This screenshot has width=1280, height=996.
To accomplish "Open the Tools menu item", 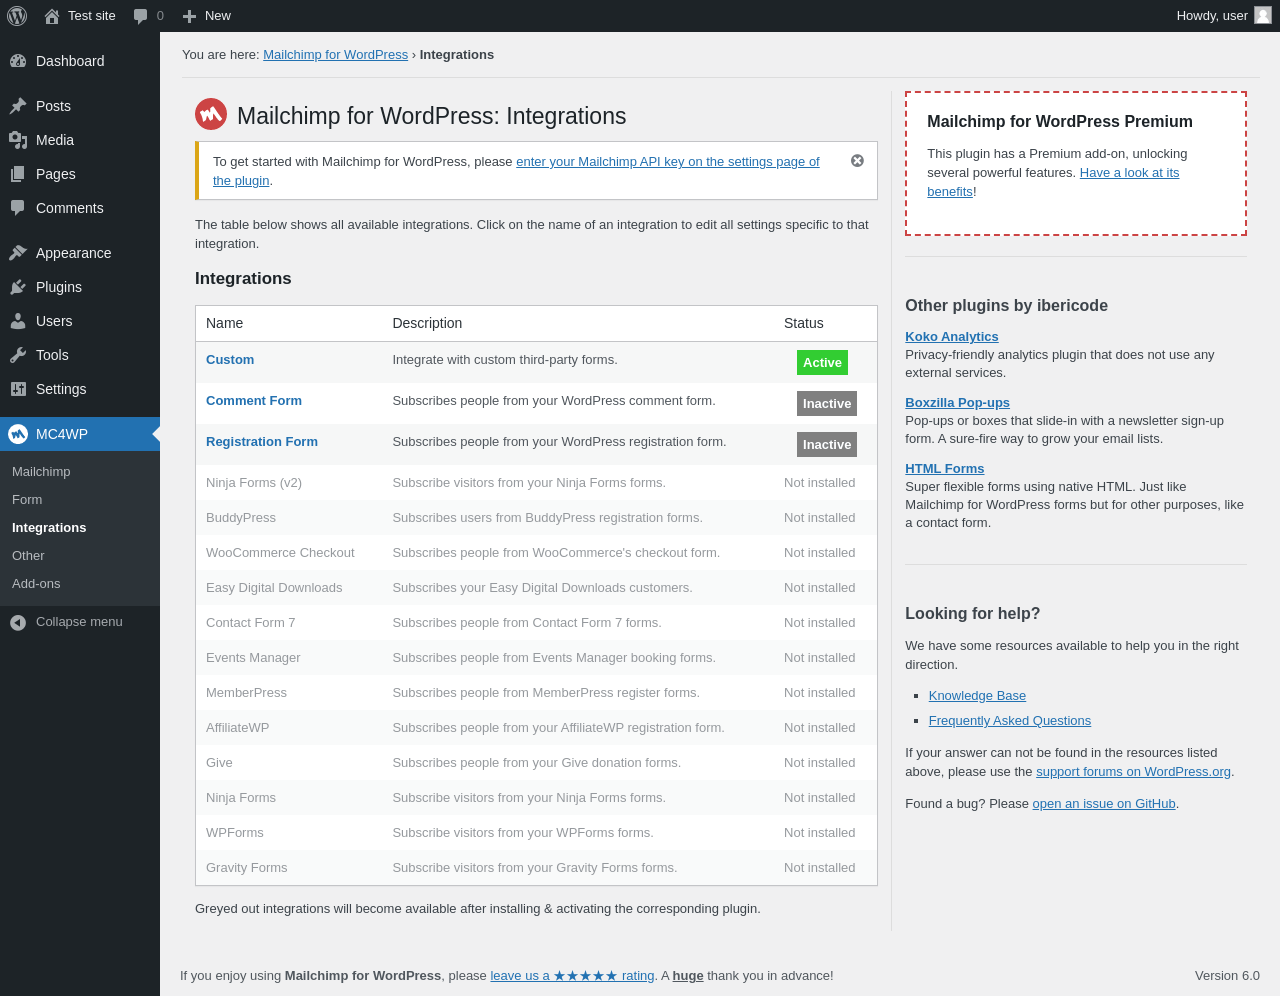I will pos(80,355).
